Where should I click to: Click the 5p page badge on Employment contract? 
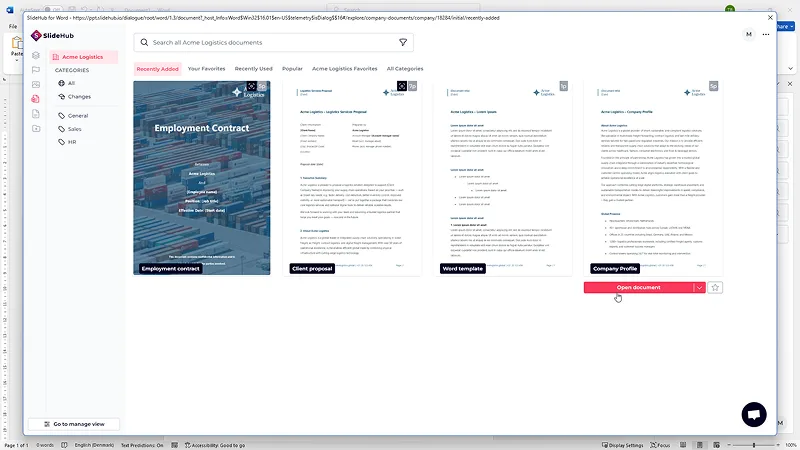[x=262, y=86]
